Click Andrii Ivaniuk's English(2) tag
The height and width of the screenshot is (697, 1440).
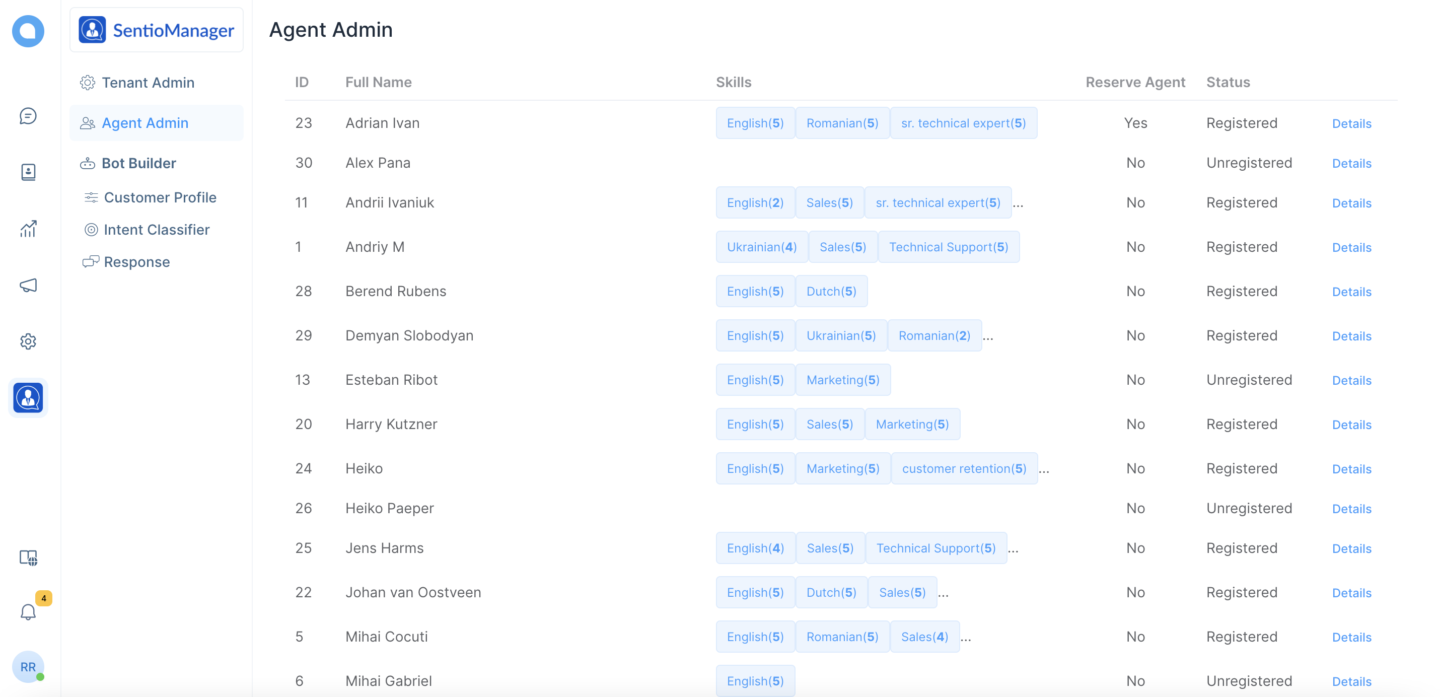click(x=755, y=202)
